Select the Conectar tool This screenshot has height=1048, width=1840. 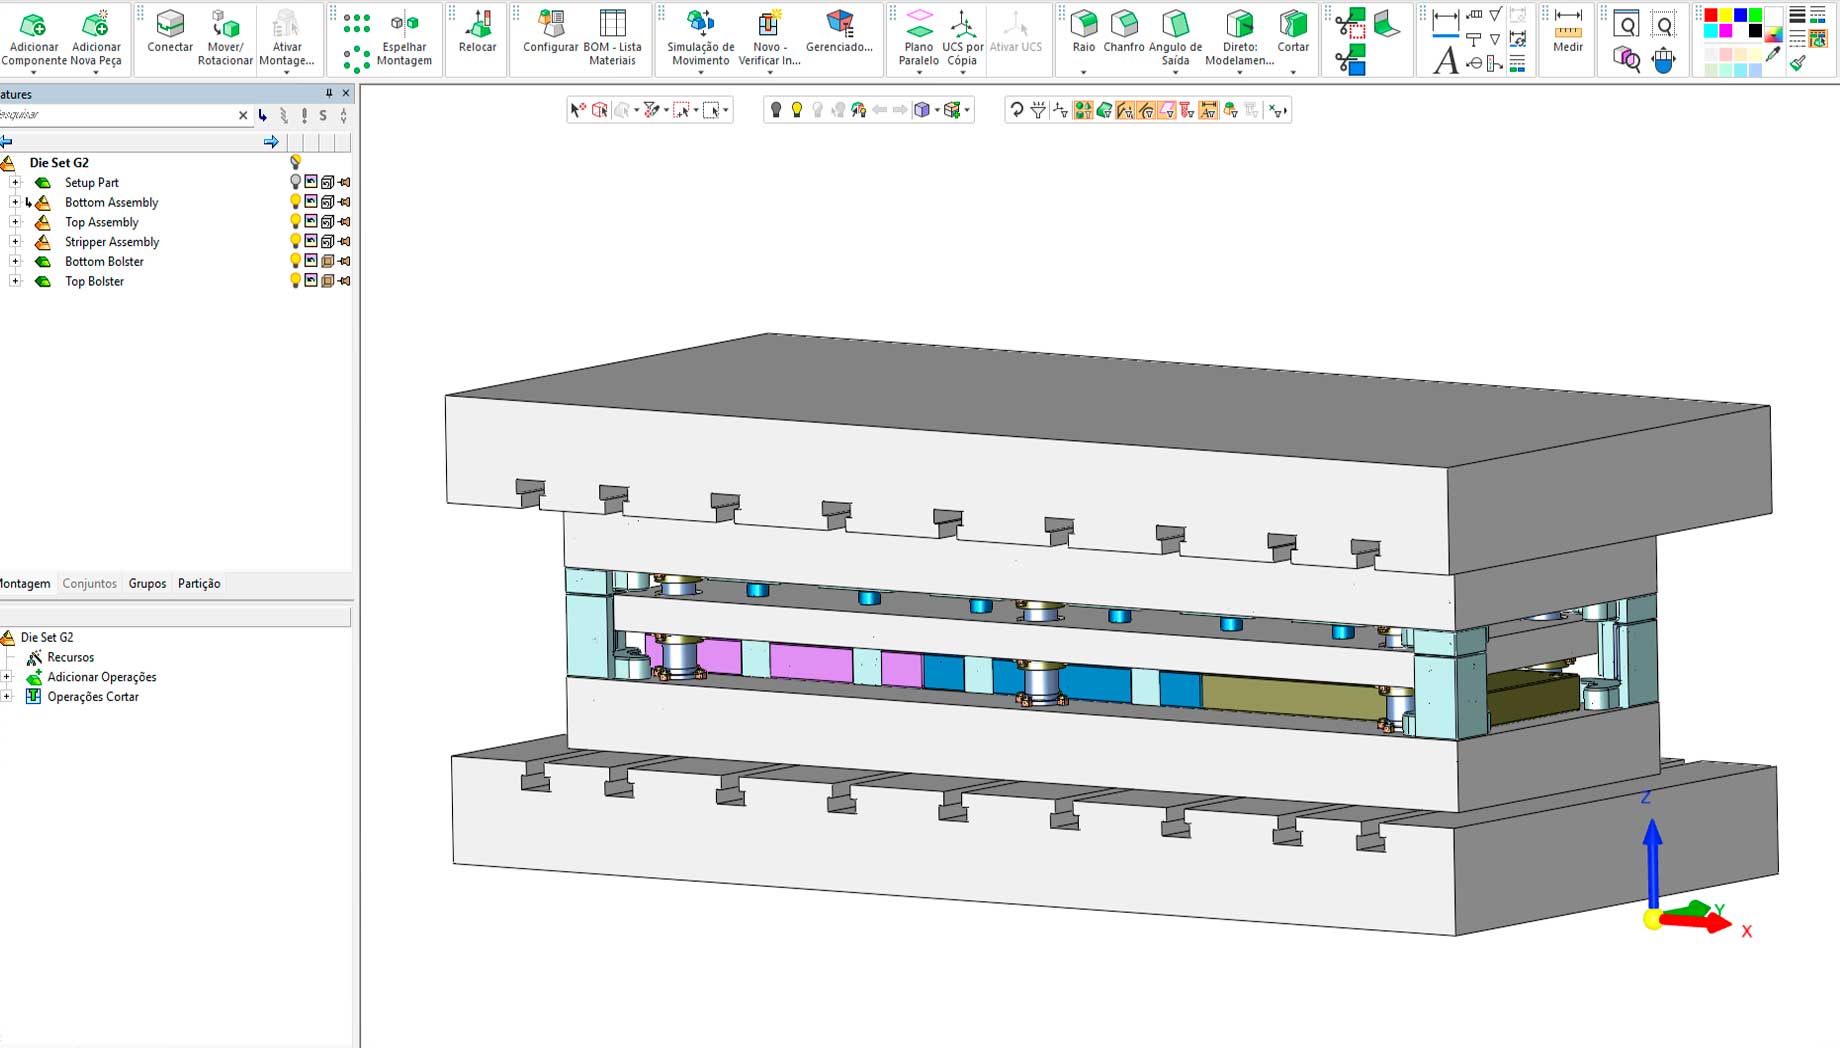(170, 32)
